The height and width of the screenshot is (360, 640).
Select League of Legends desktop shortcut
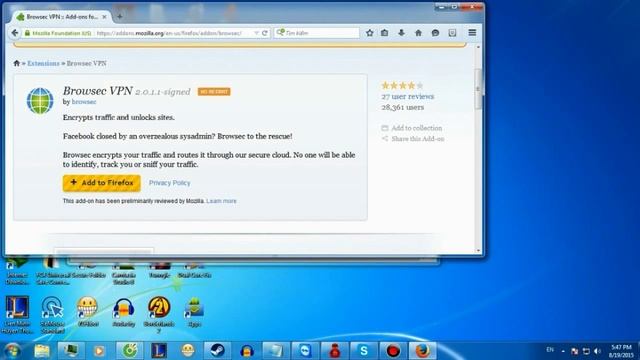coord(17,314)
